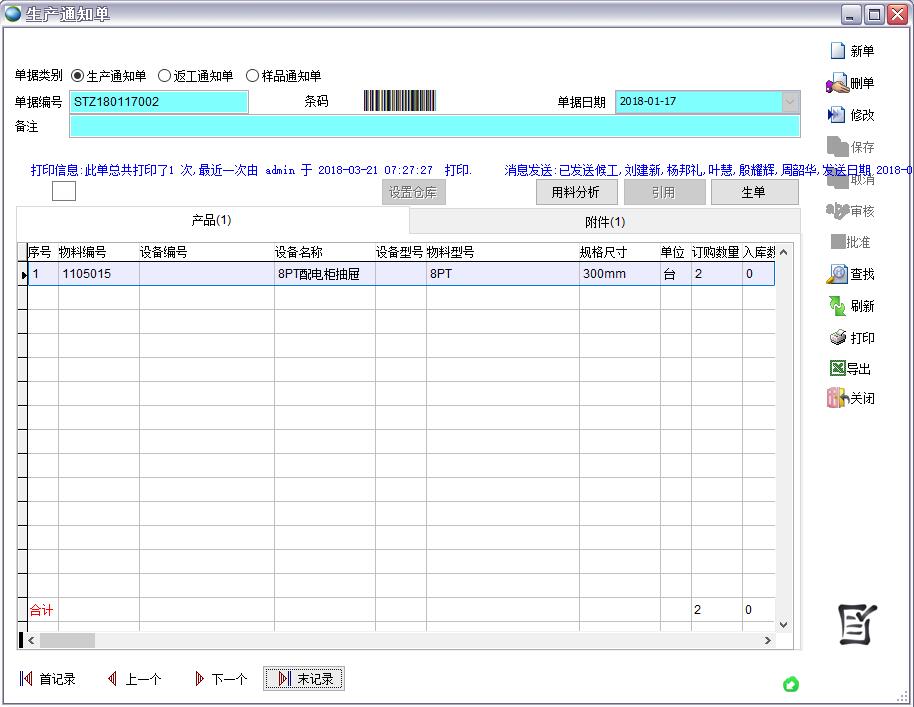
Task: Click the 打印 (print) icon
Action: coord(837,338)
